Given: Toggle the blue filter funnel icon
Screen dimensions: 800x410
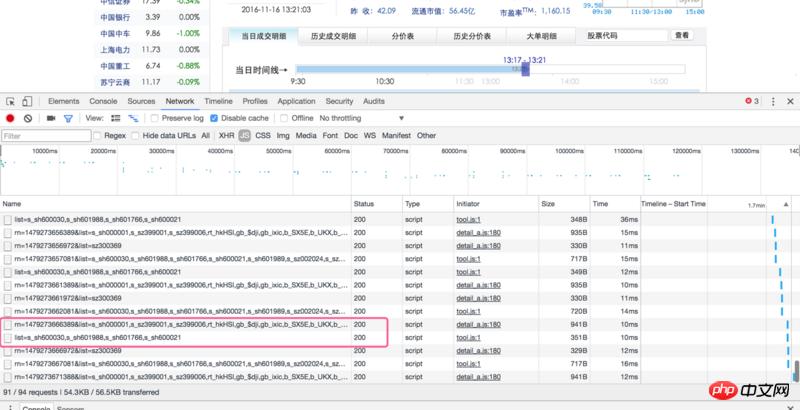Looking at the screenshot, I should tap(68, 118).
